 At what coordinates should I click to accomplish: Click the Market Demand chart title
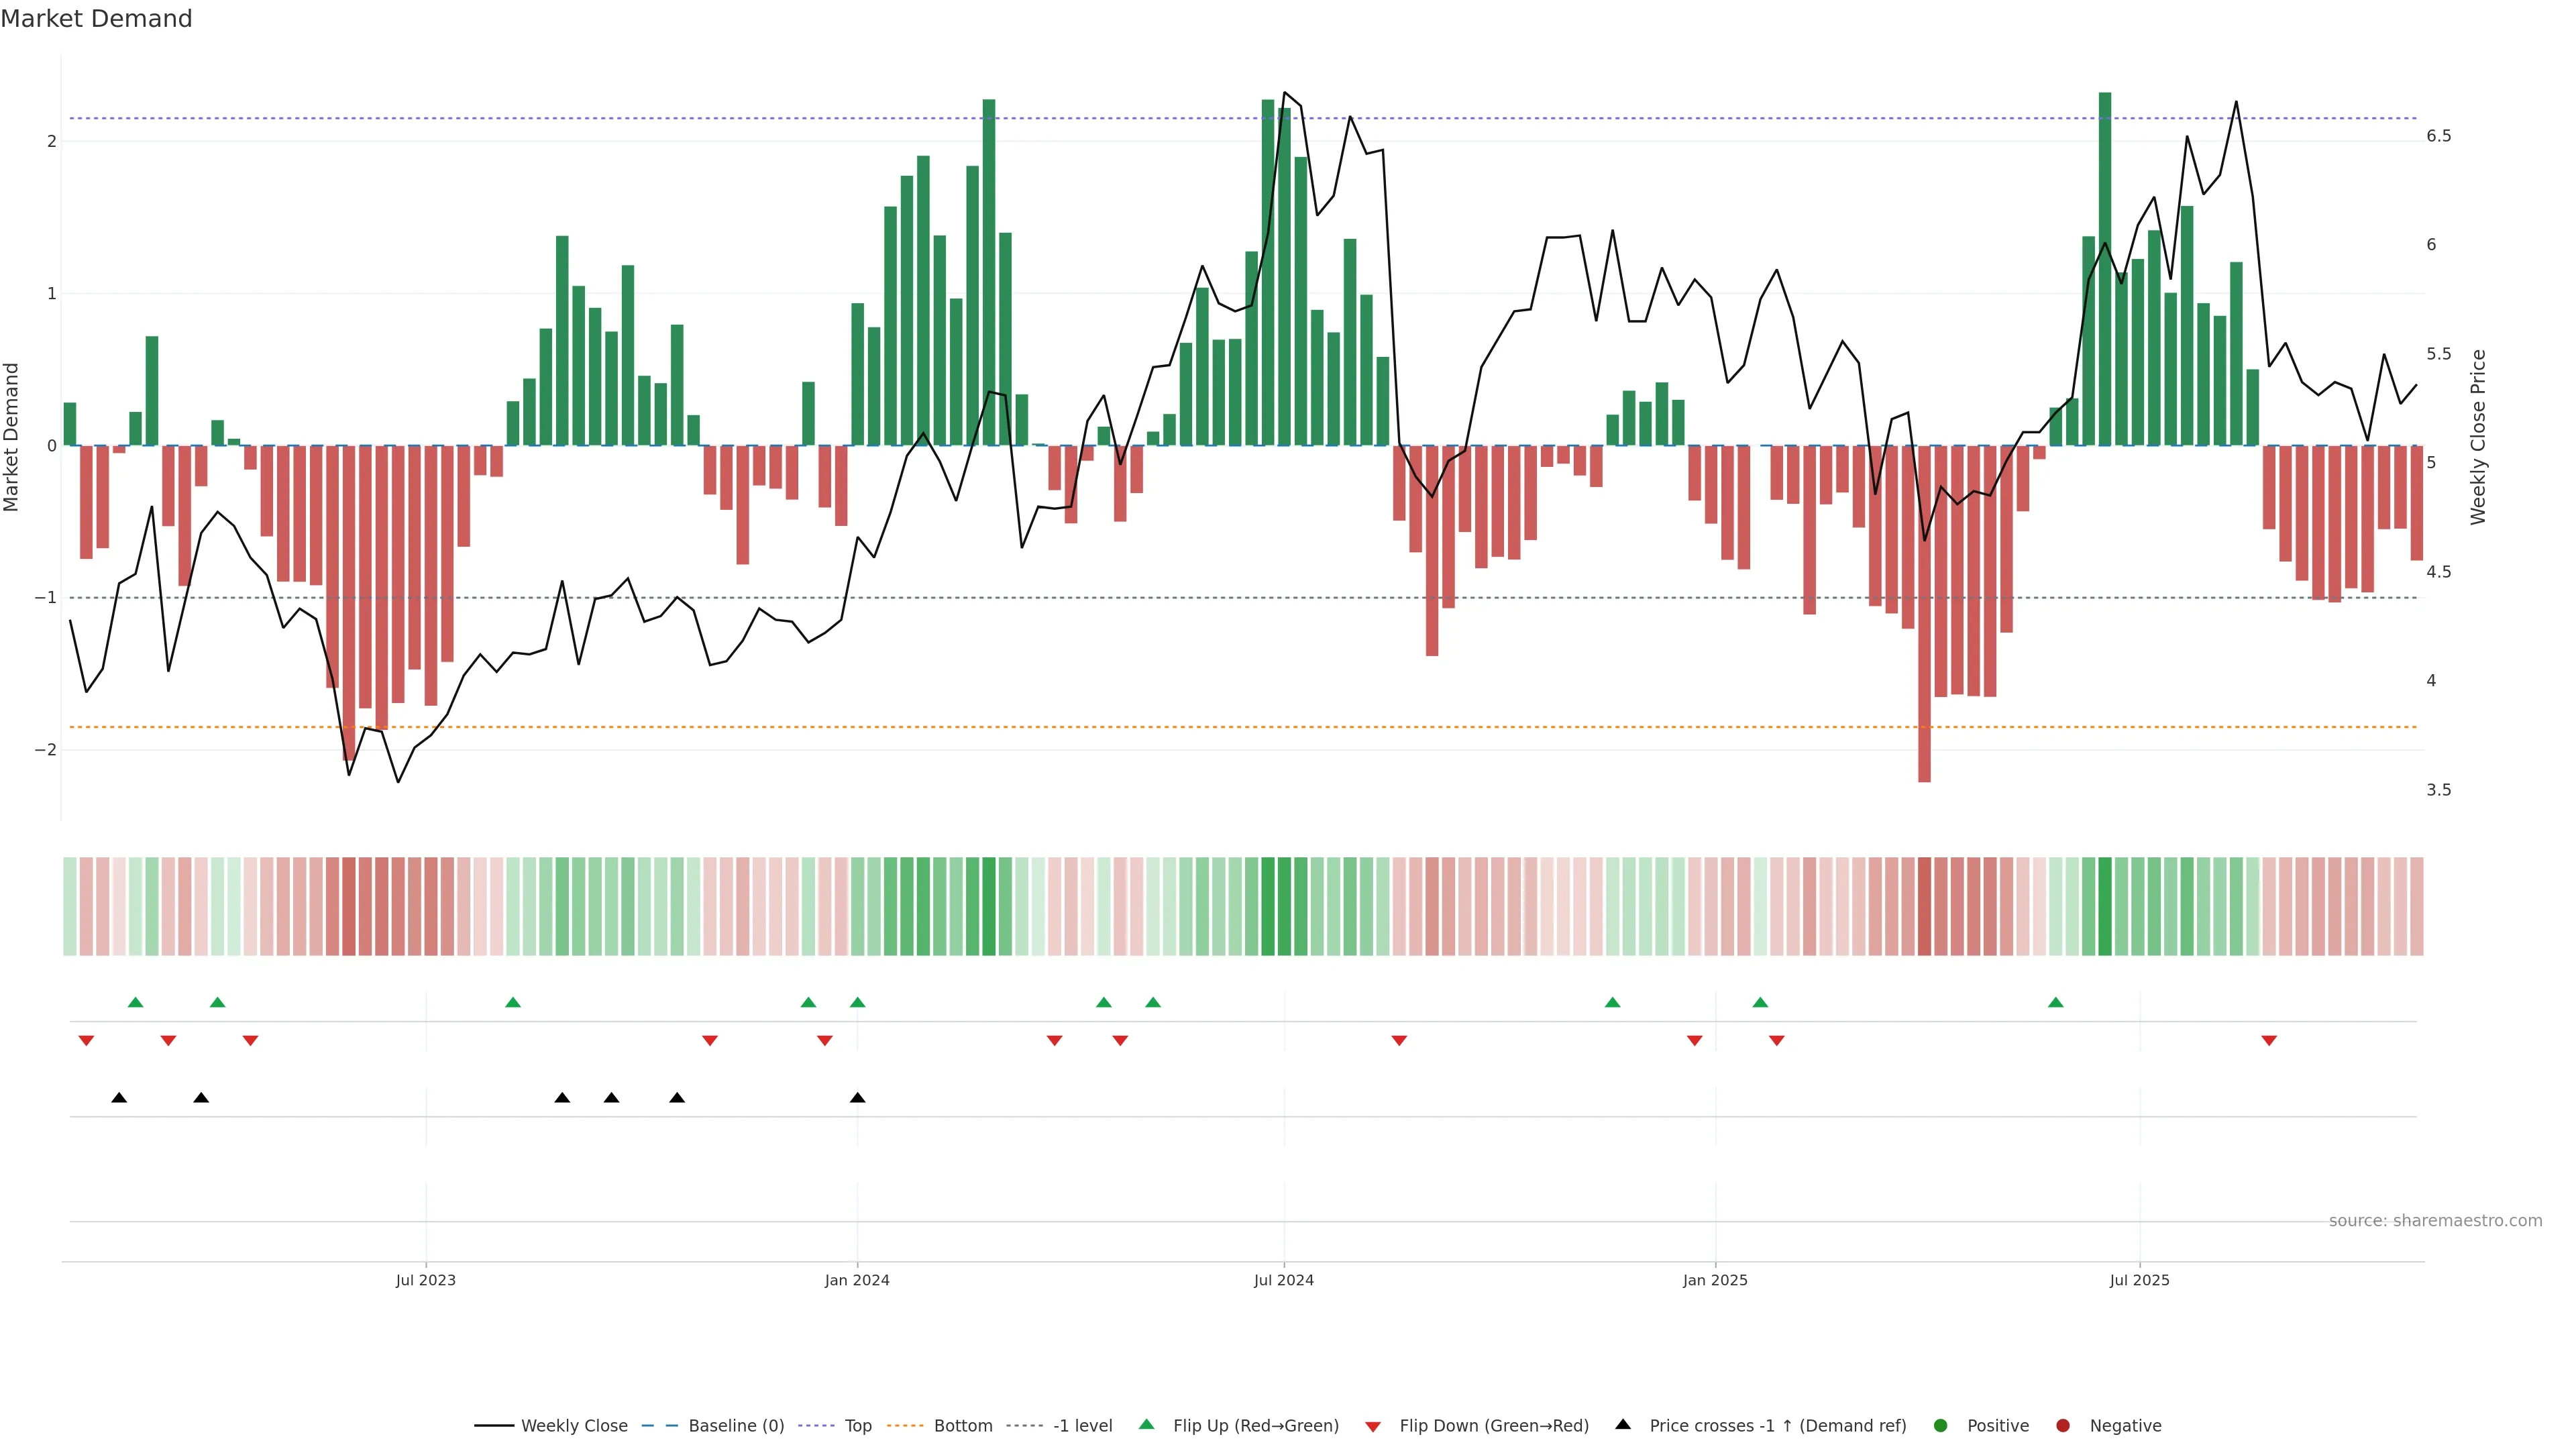96,19
